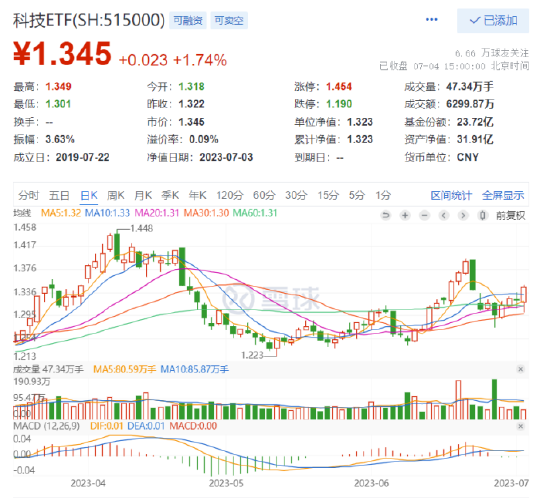Select the 1分 chart tab
Viewport: 550px width, 499px height.
click(x=383, y=195)
